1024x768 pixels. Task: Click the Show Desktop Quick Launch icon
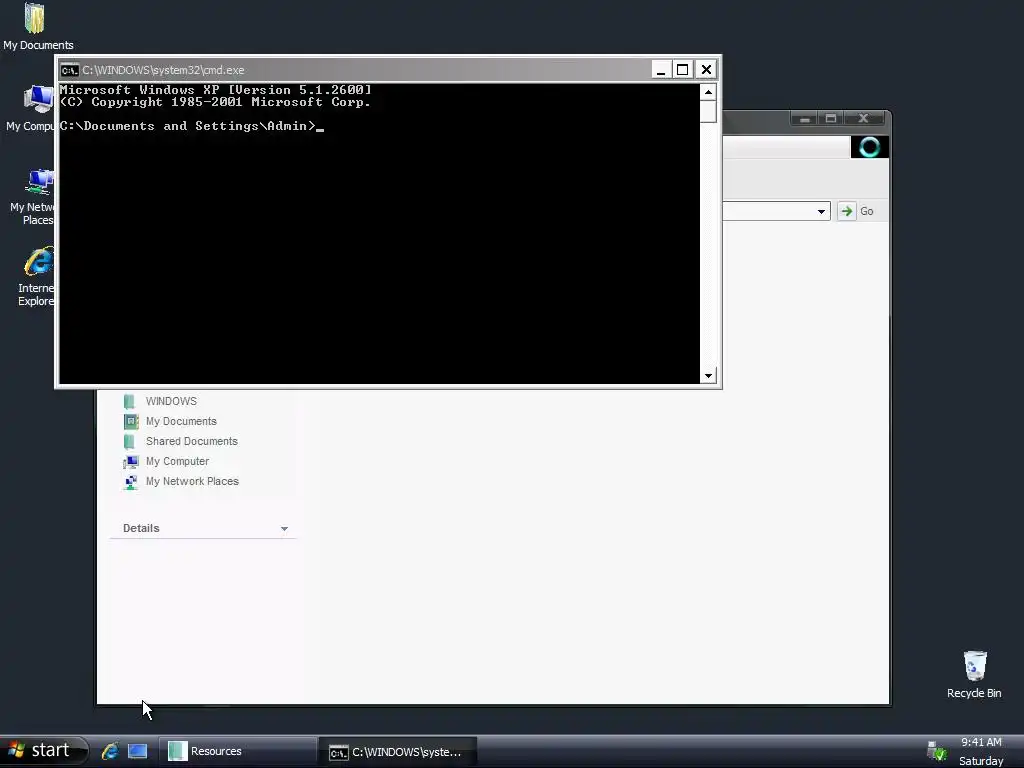pos(137,751)
